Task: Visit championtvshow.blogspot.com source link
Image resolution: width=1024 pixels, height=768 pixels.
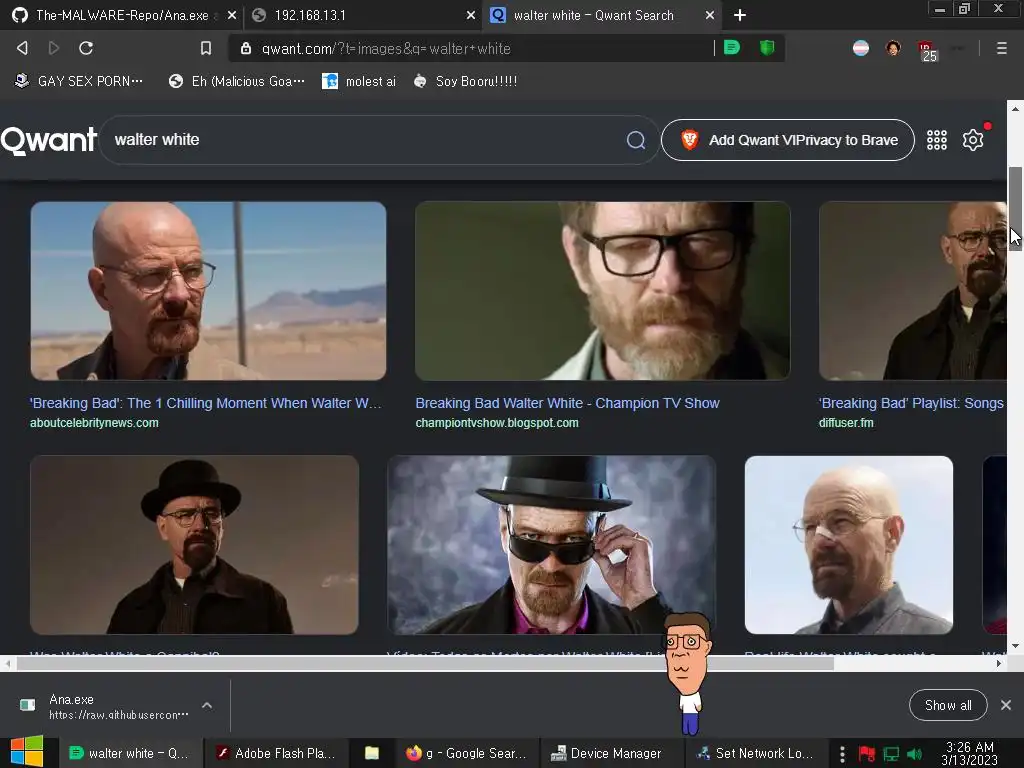Action: coord(497,423)
